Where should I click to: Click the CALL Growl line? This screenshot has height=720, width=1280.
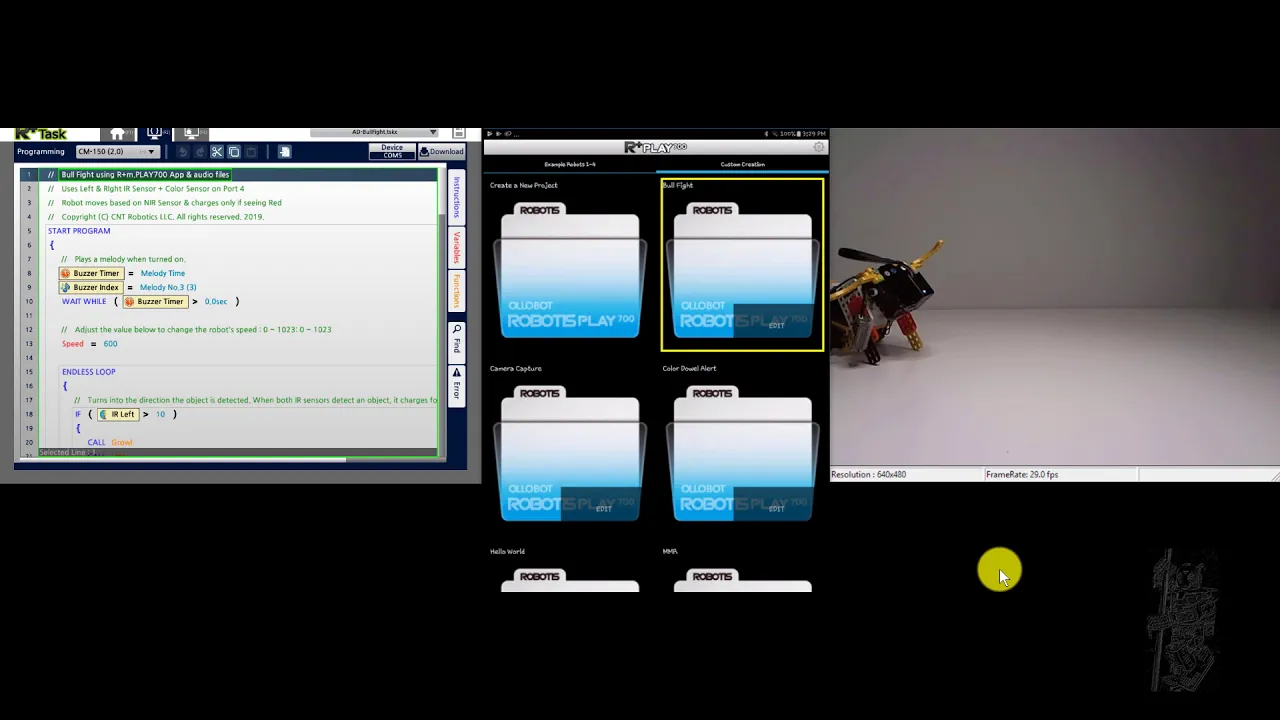(110, 442)
